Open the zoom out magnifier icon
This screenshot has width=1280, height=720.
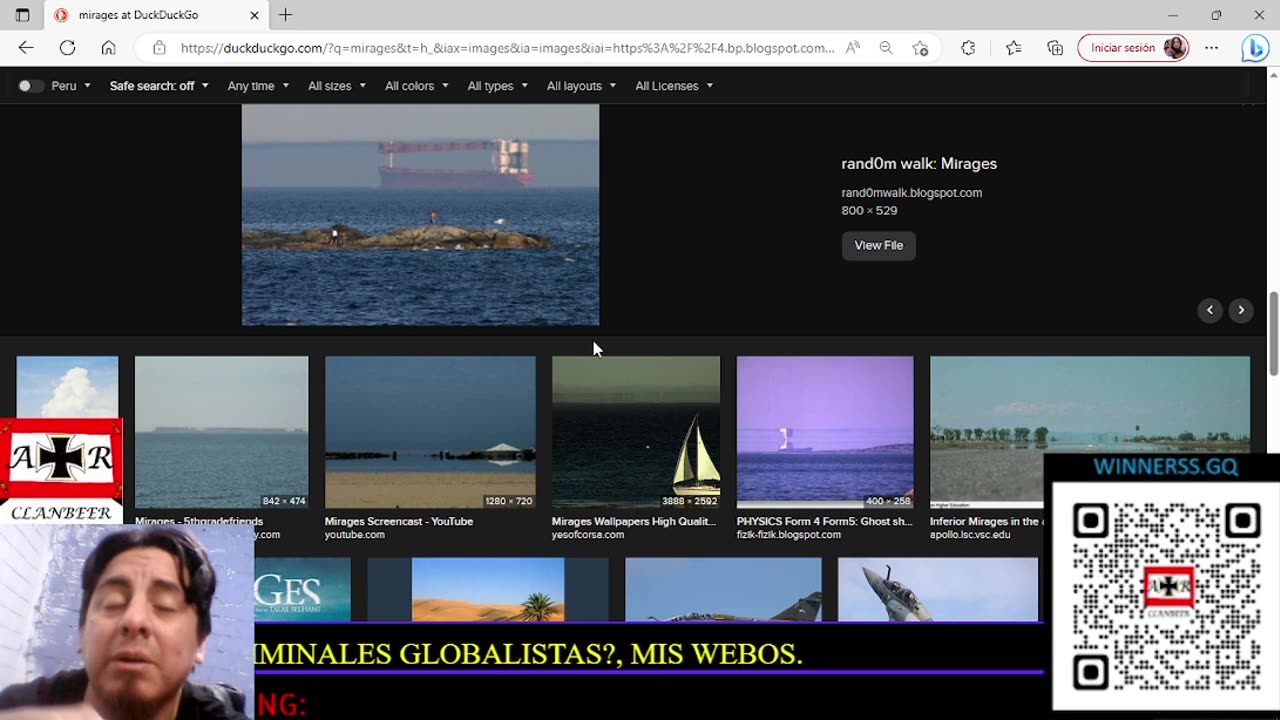pos(886,48)
